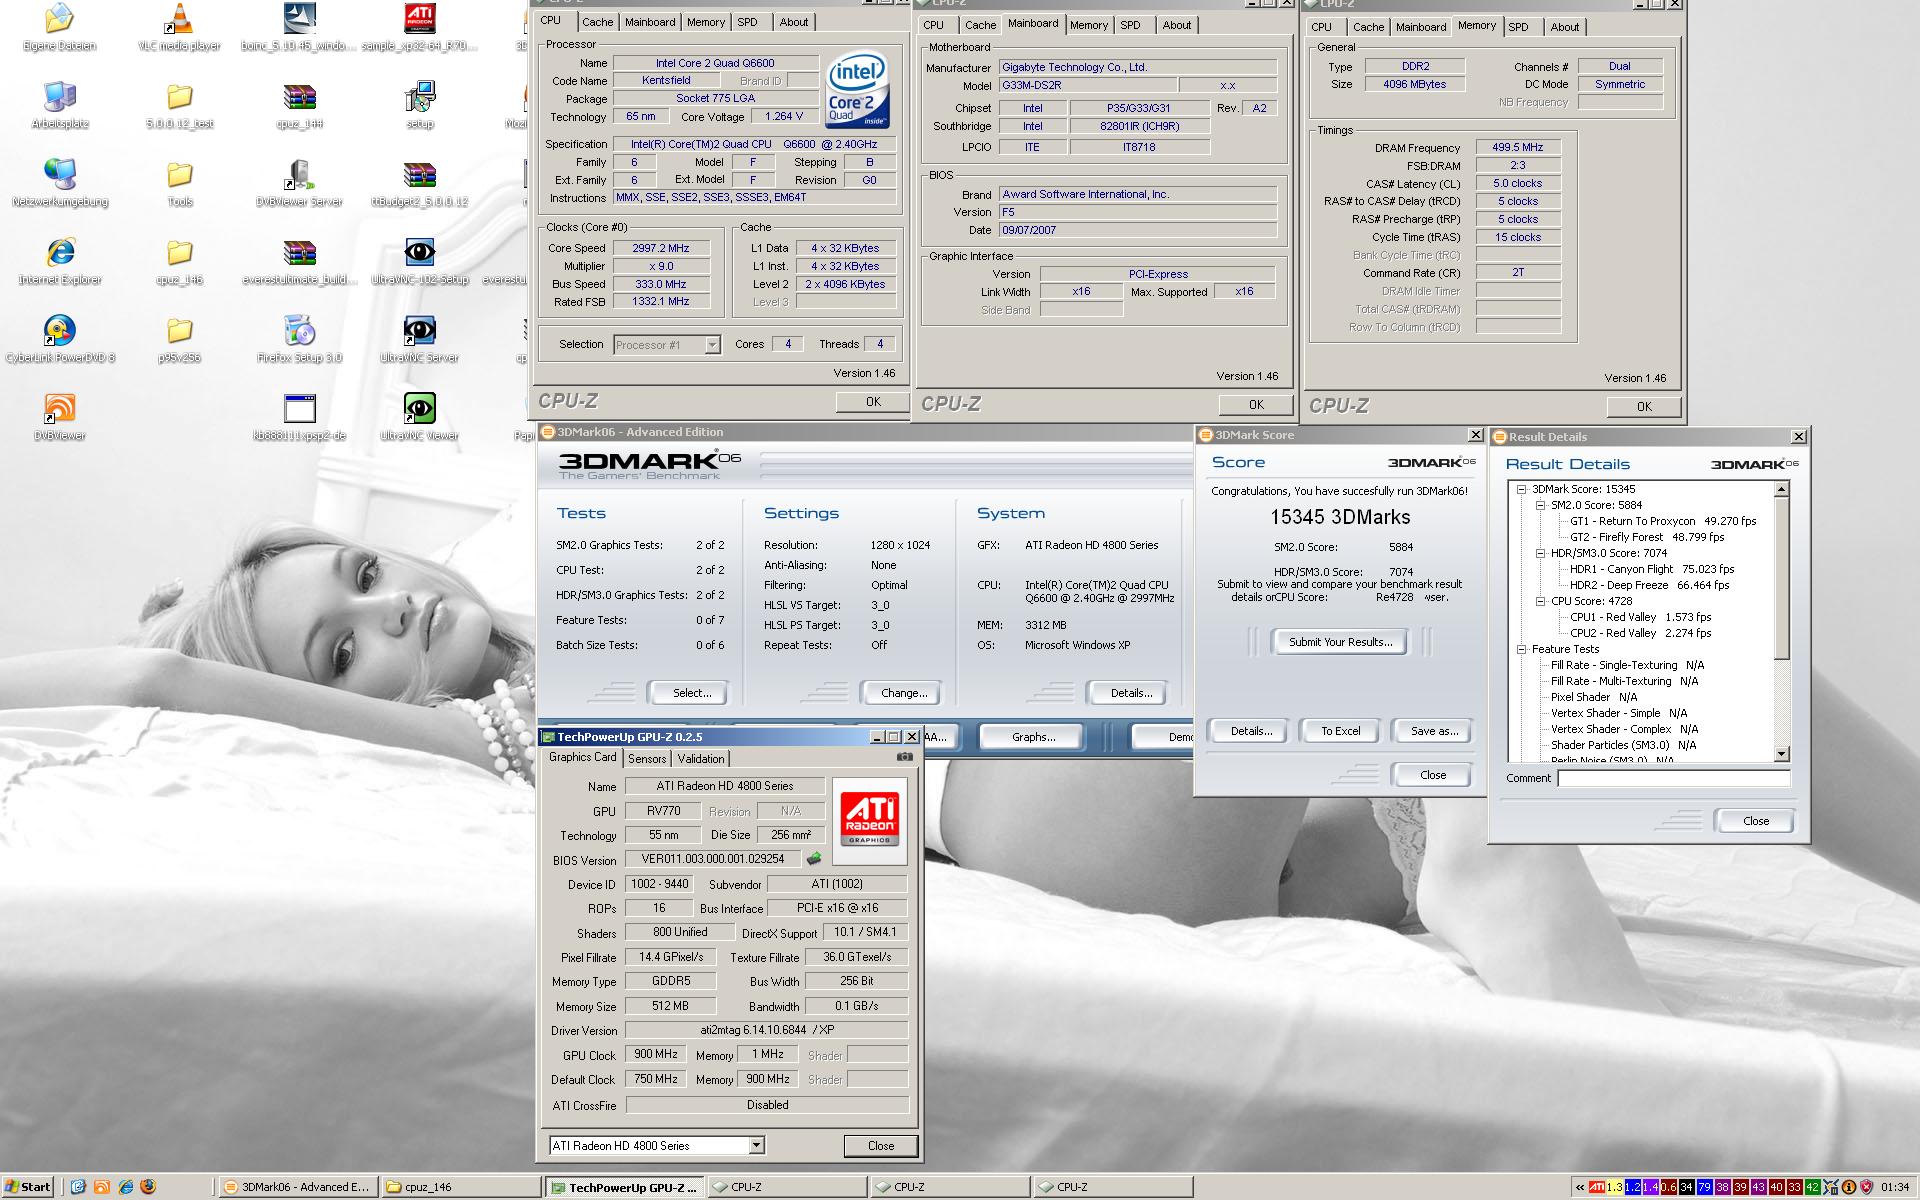Screen dimensions: 1920x1200
Task: Switch to 3DMark06 taskbar button
Action: coord(297,1187)
